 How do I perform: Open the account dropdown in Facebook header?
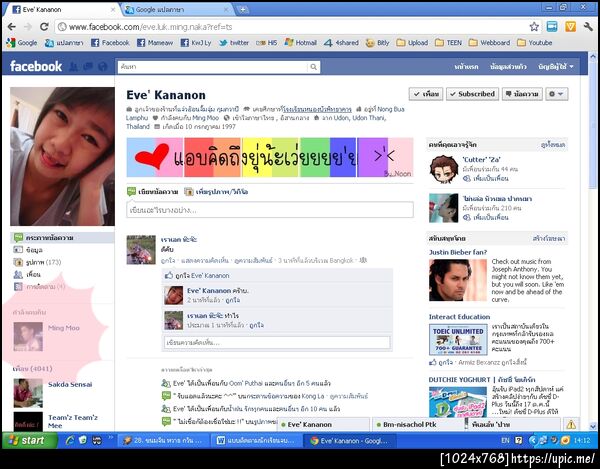pos(556,67)
